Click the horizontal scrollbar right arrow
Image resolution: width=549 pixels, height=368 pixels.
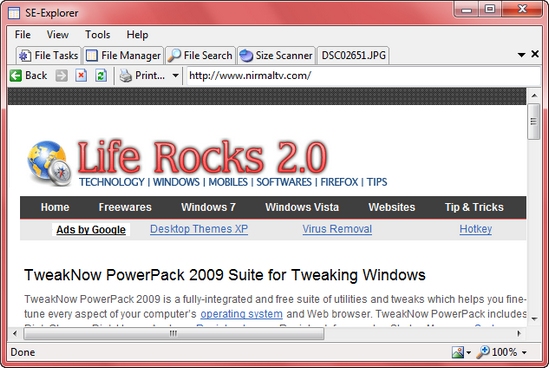pyautogui.click(x=519, y=333)
